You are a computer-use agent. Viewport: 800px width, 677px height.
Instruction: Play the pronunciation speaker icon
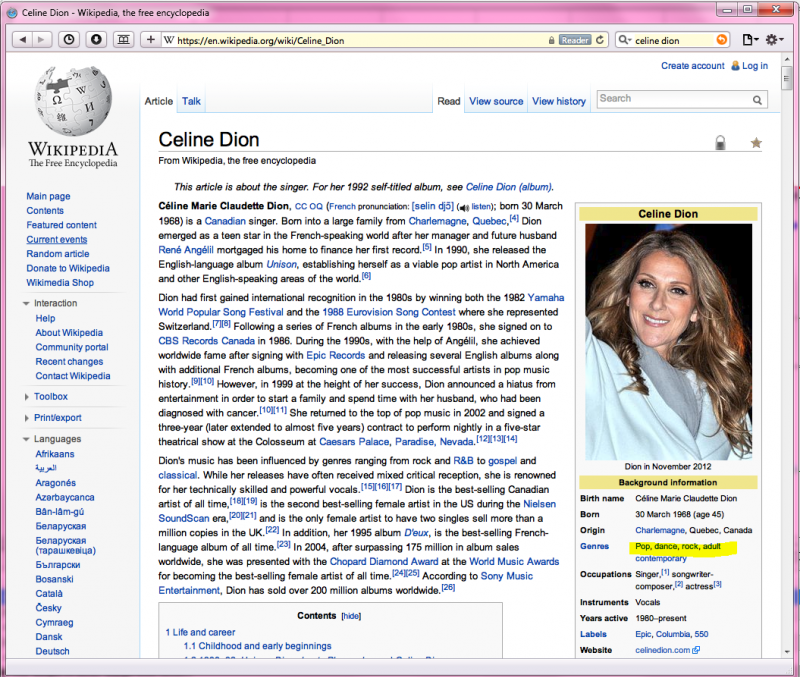[x=464, y=208]
